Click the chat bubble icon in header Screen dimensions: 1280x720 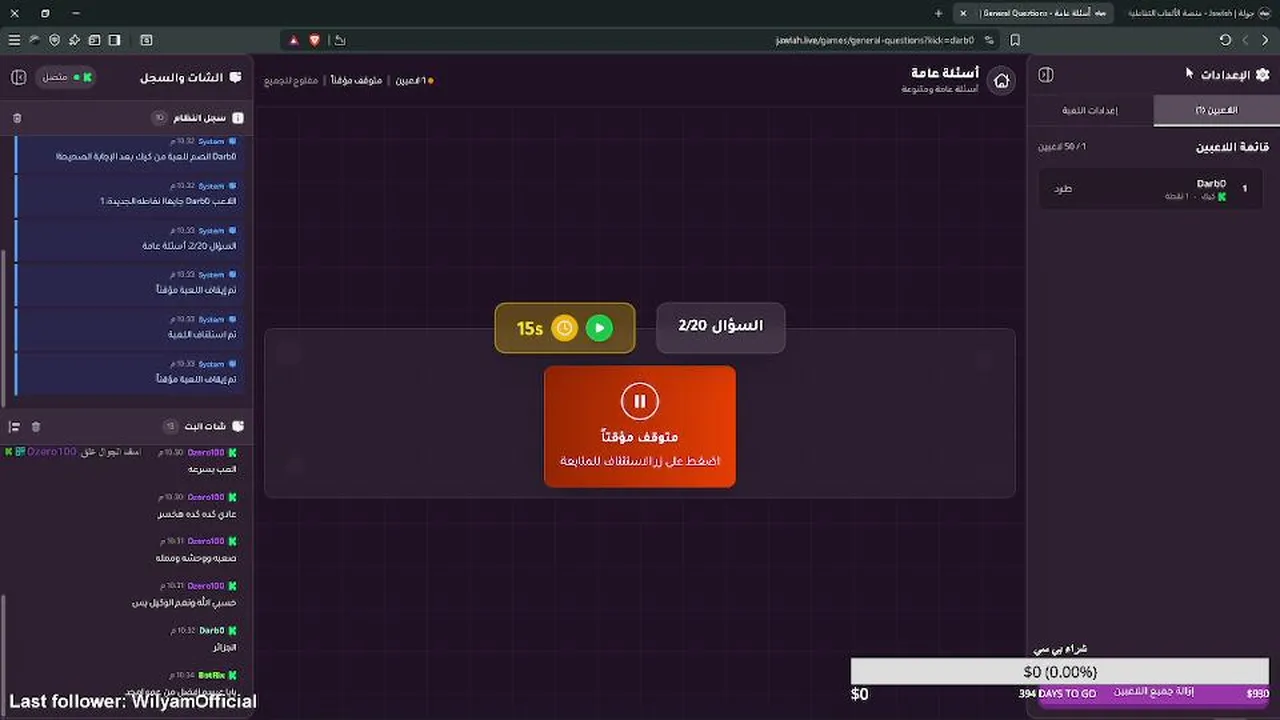pos(236,77)
